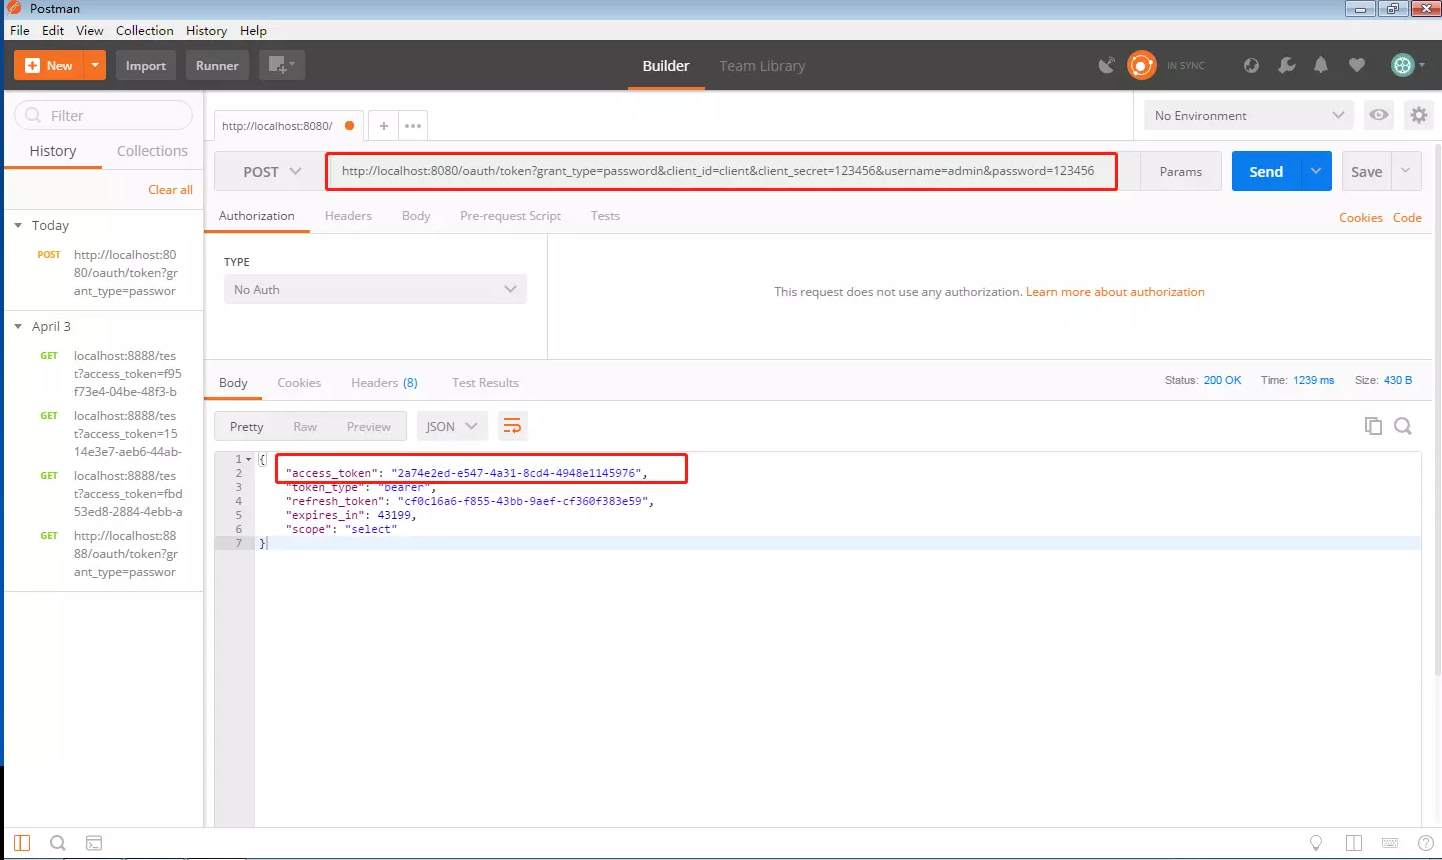This screenshot has width=1442, height=860.
Task: Click the orange New button
Action: click(x=49, y=65)
